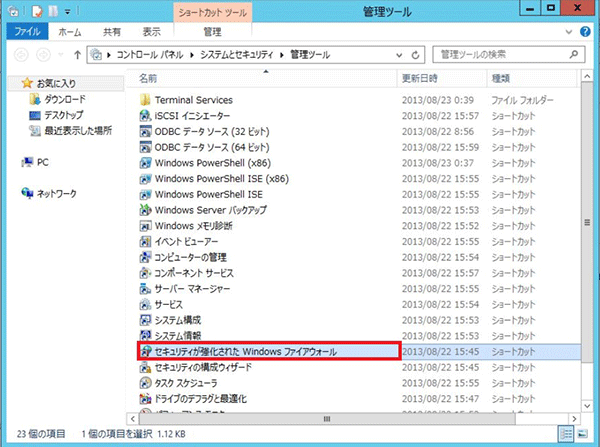
Task: Click the vertical scrollbar thumb
Action: pyautogui.click(x=587, y=222)
